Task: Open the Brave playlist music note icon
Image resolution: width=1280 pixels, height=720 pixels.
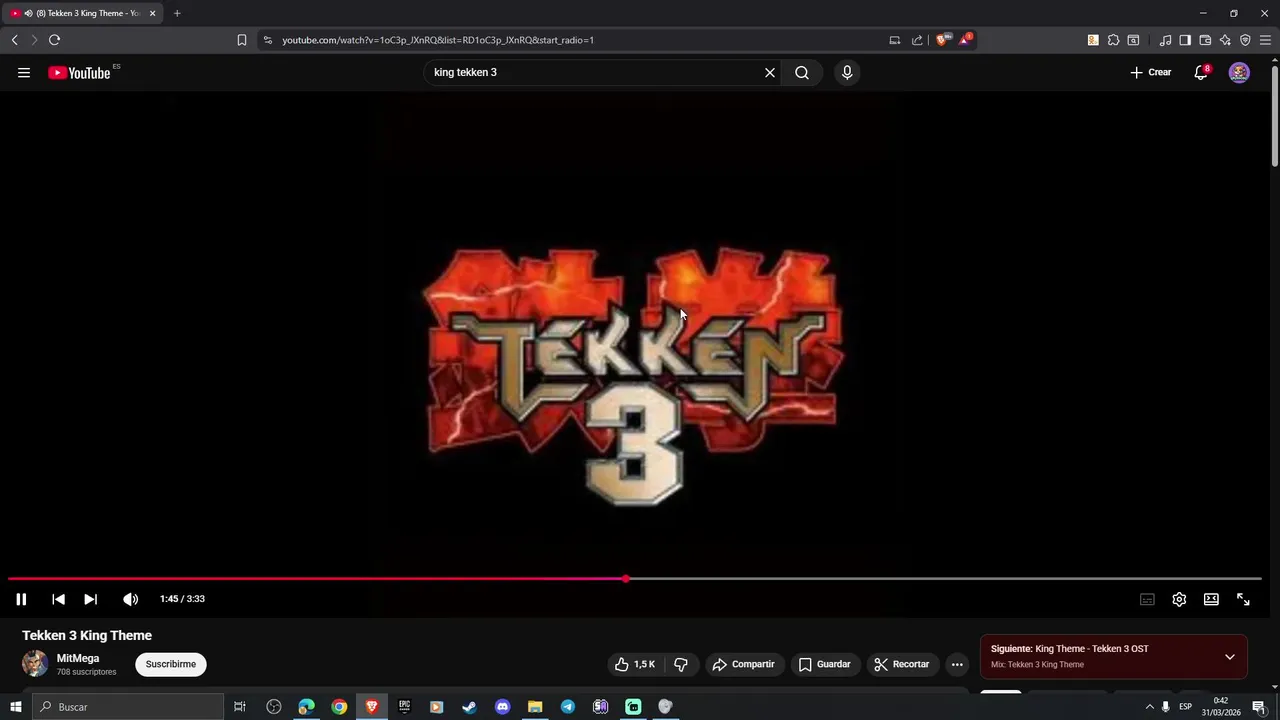Action: click(1165, 40)
